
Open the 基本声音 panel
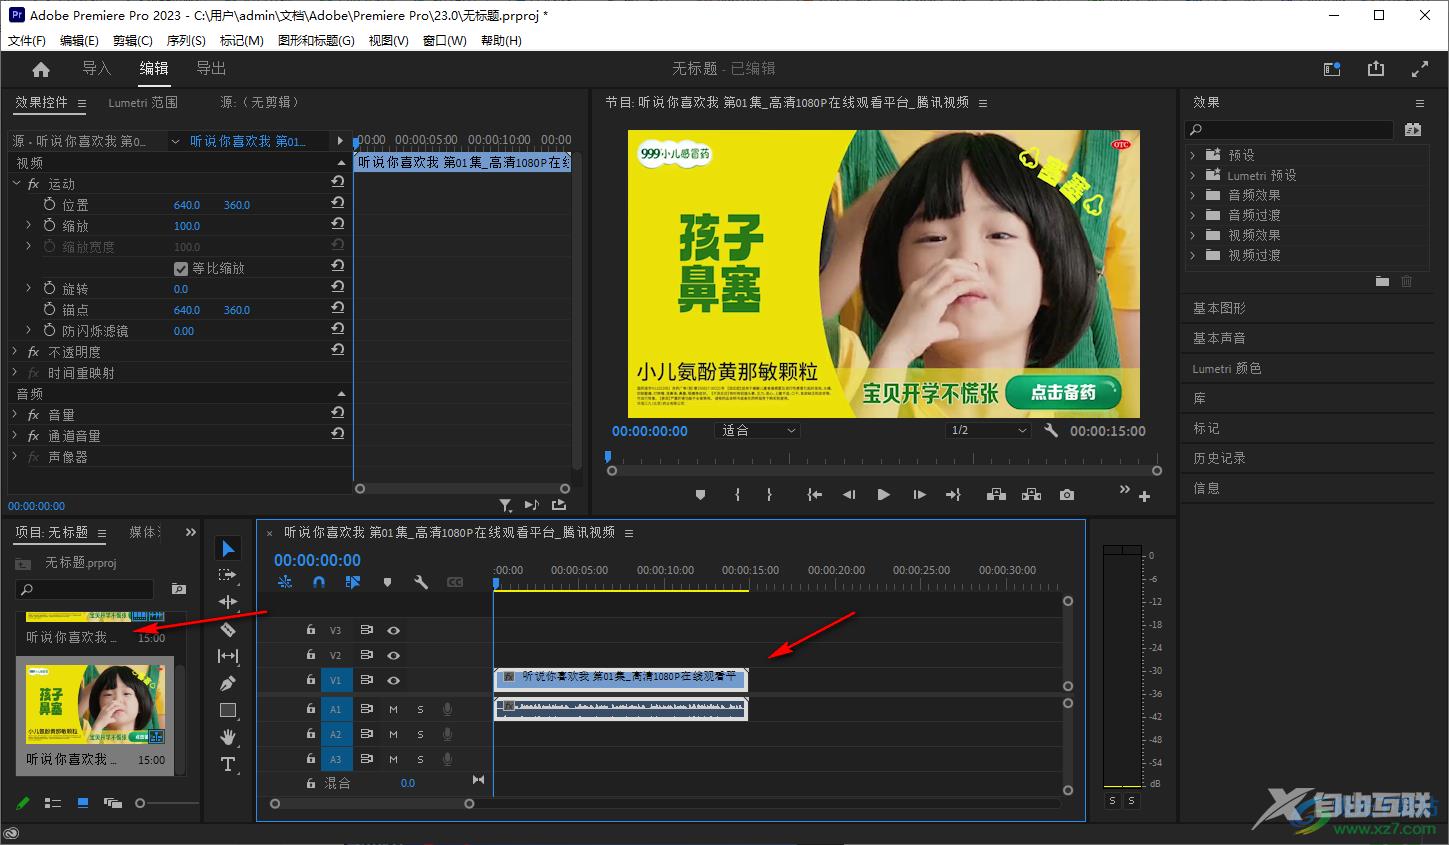[x=1219, y=338]
